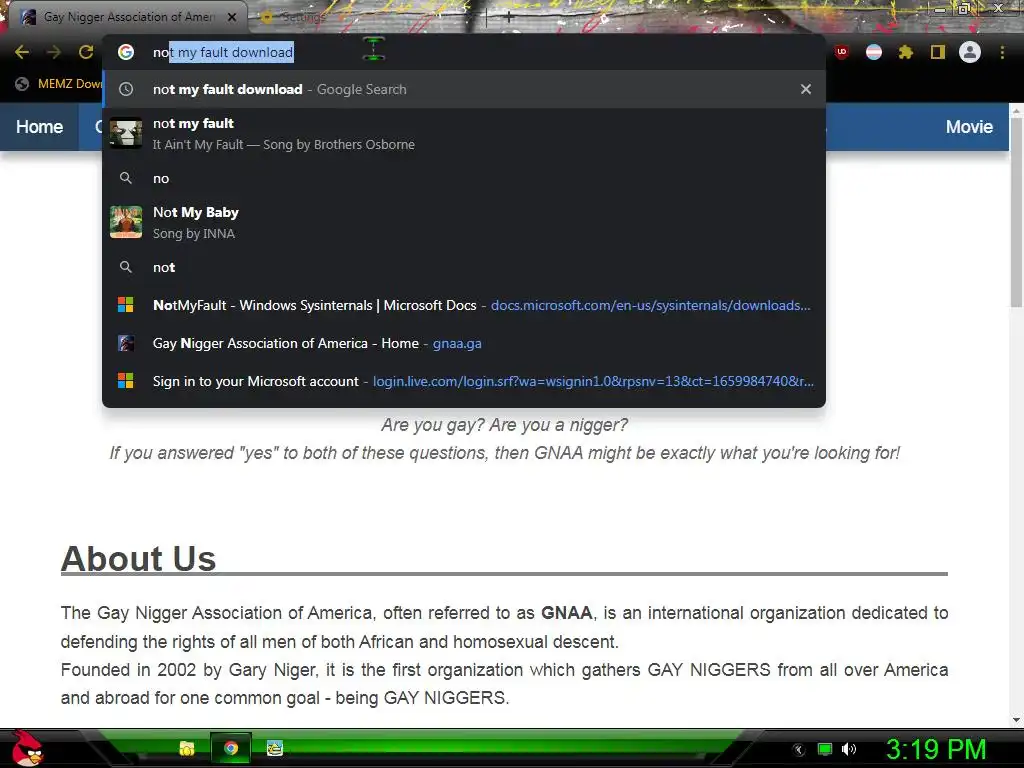Open the 'Sign in to your Microsoft account' suggestion
Viewport: 1024px width, 768px height.
pyautogui.click(x=464, y=381)
